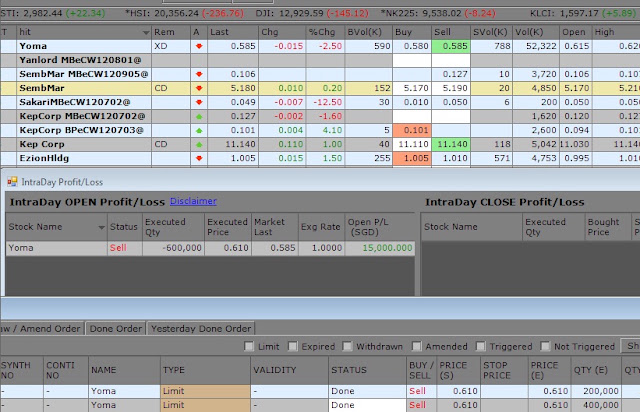Tick the Not Triggered checkbox

(x=544, y=346)
